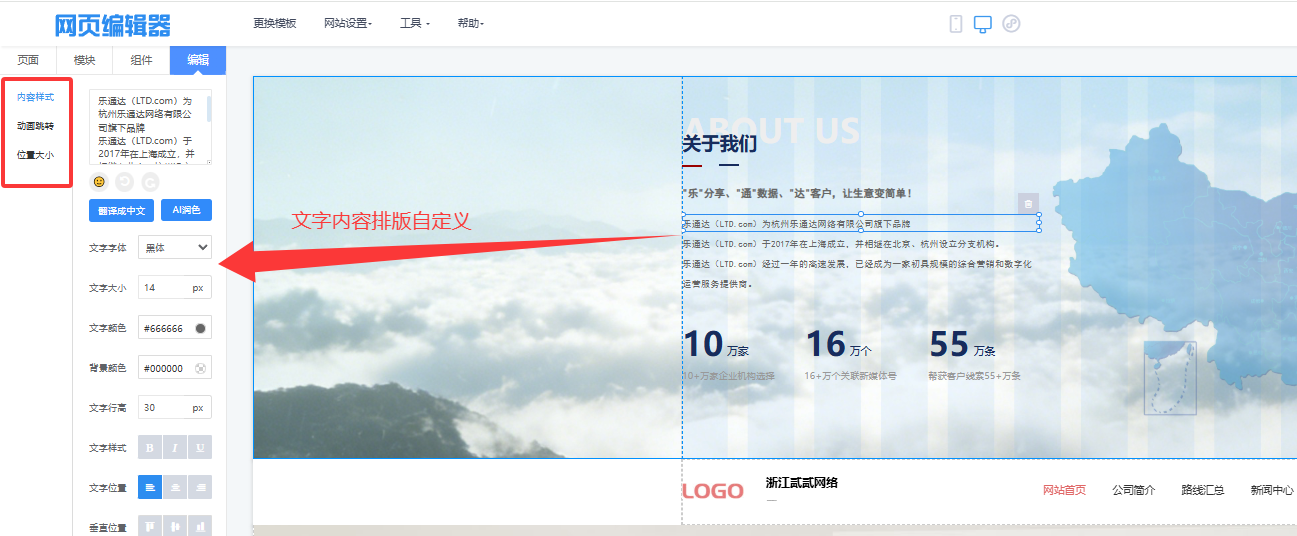The height and width of the screenshot is (536, 1297).
Task: Click the 55 万条 statistic
Action: pos(963,344)
